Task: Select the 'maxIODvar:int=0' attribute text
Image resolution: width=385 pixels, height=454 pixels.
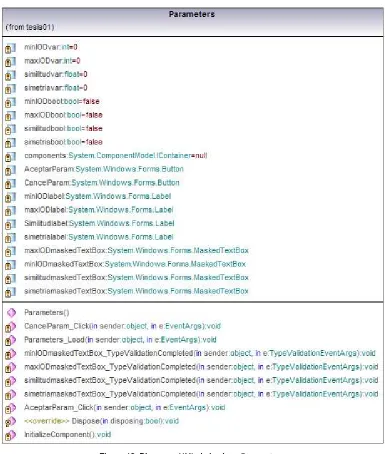Action: (52, 61)
